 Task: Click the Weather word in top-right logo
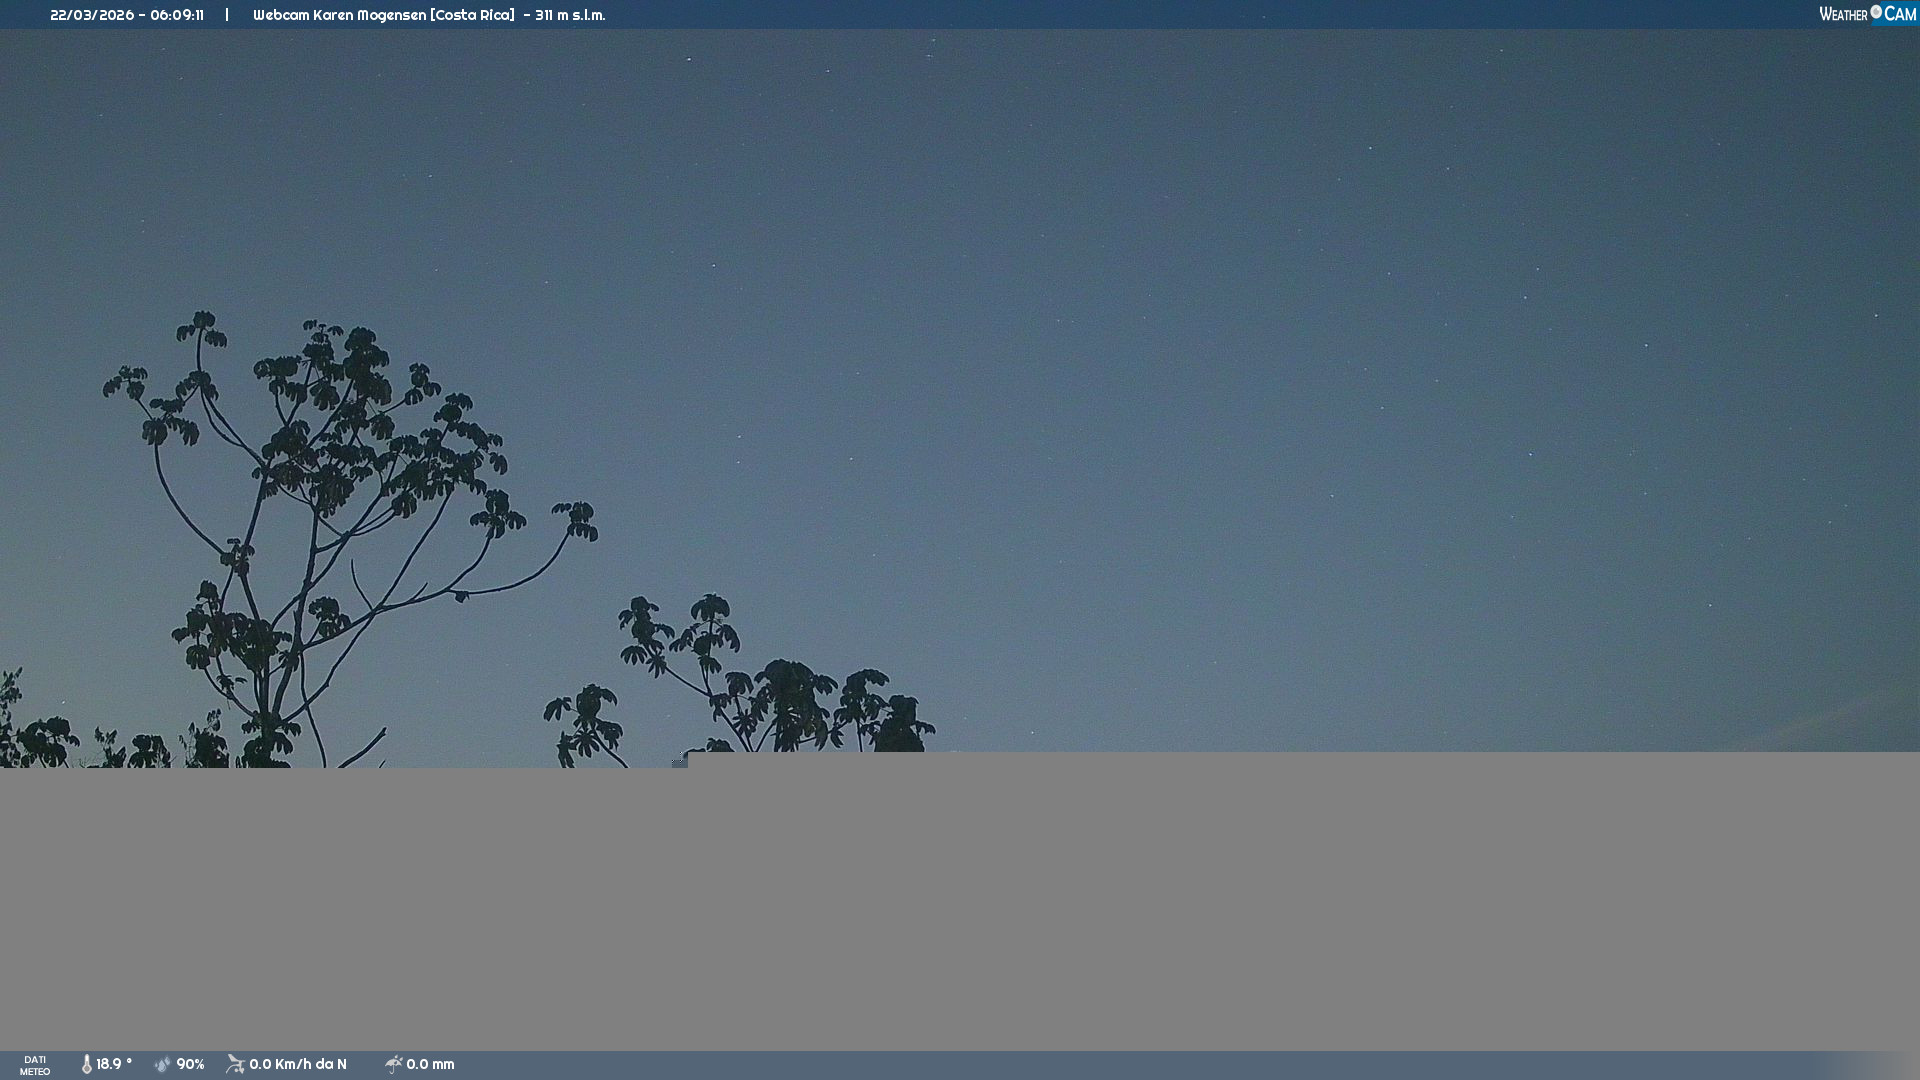click(x=1843, y=14)
